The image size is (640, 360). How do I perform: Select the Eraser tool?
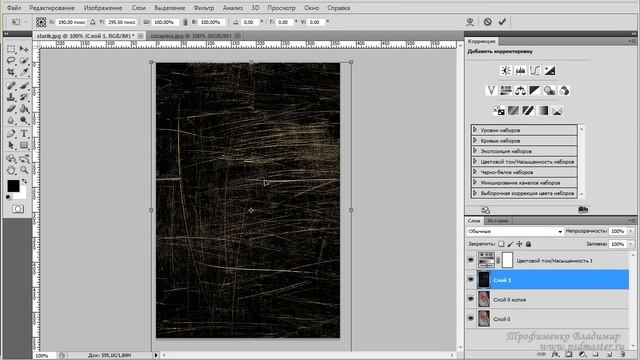click(x=11, y=109)
